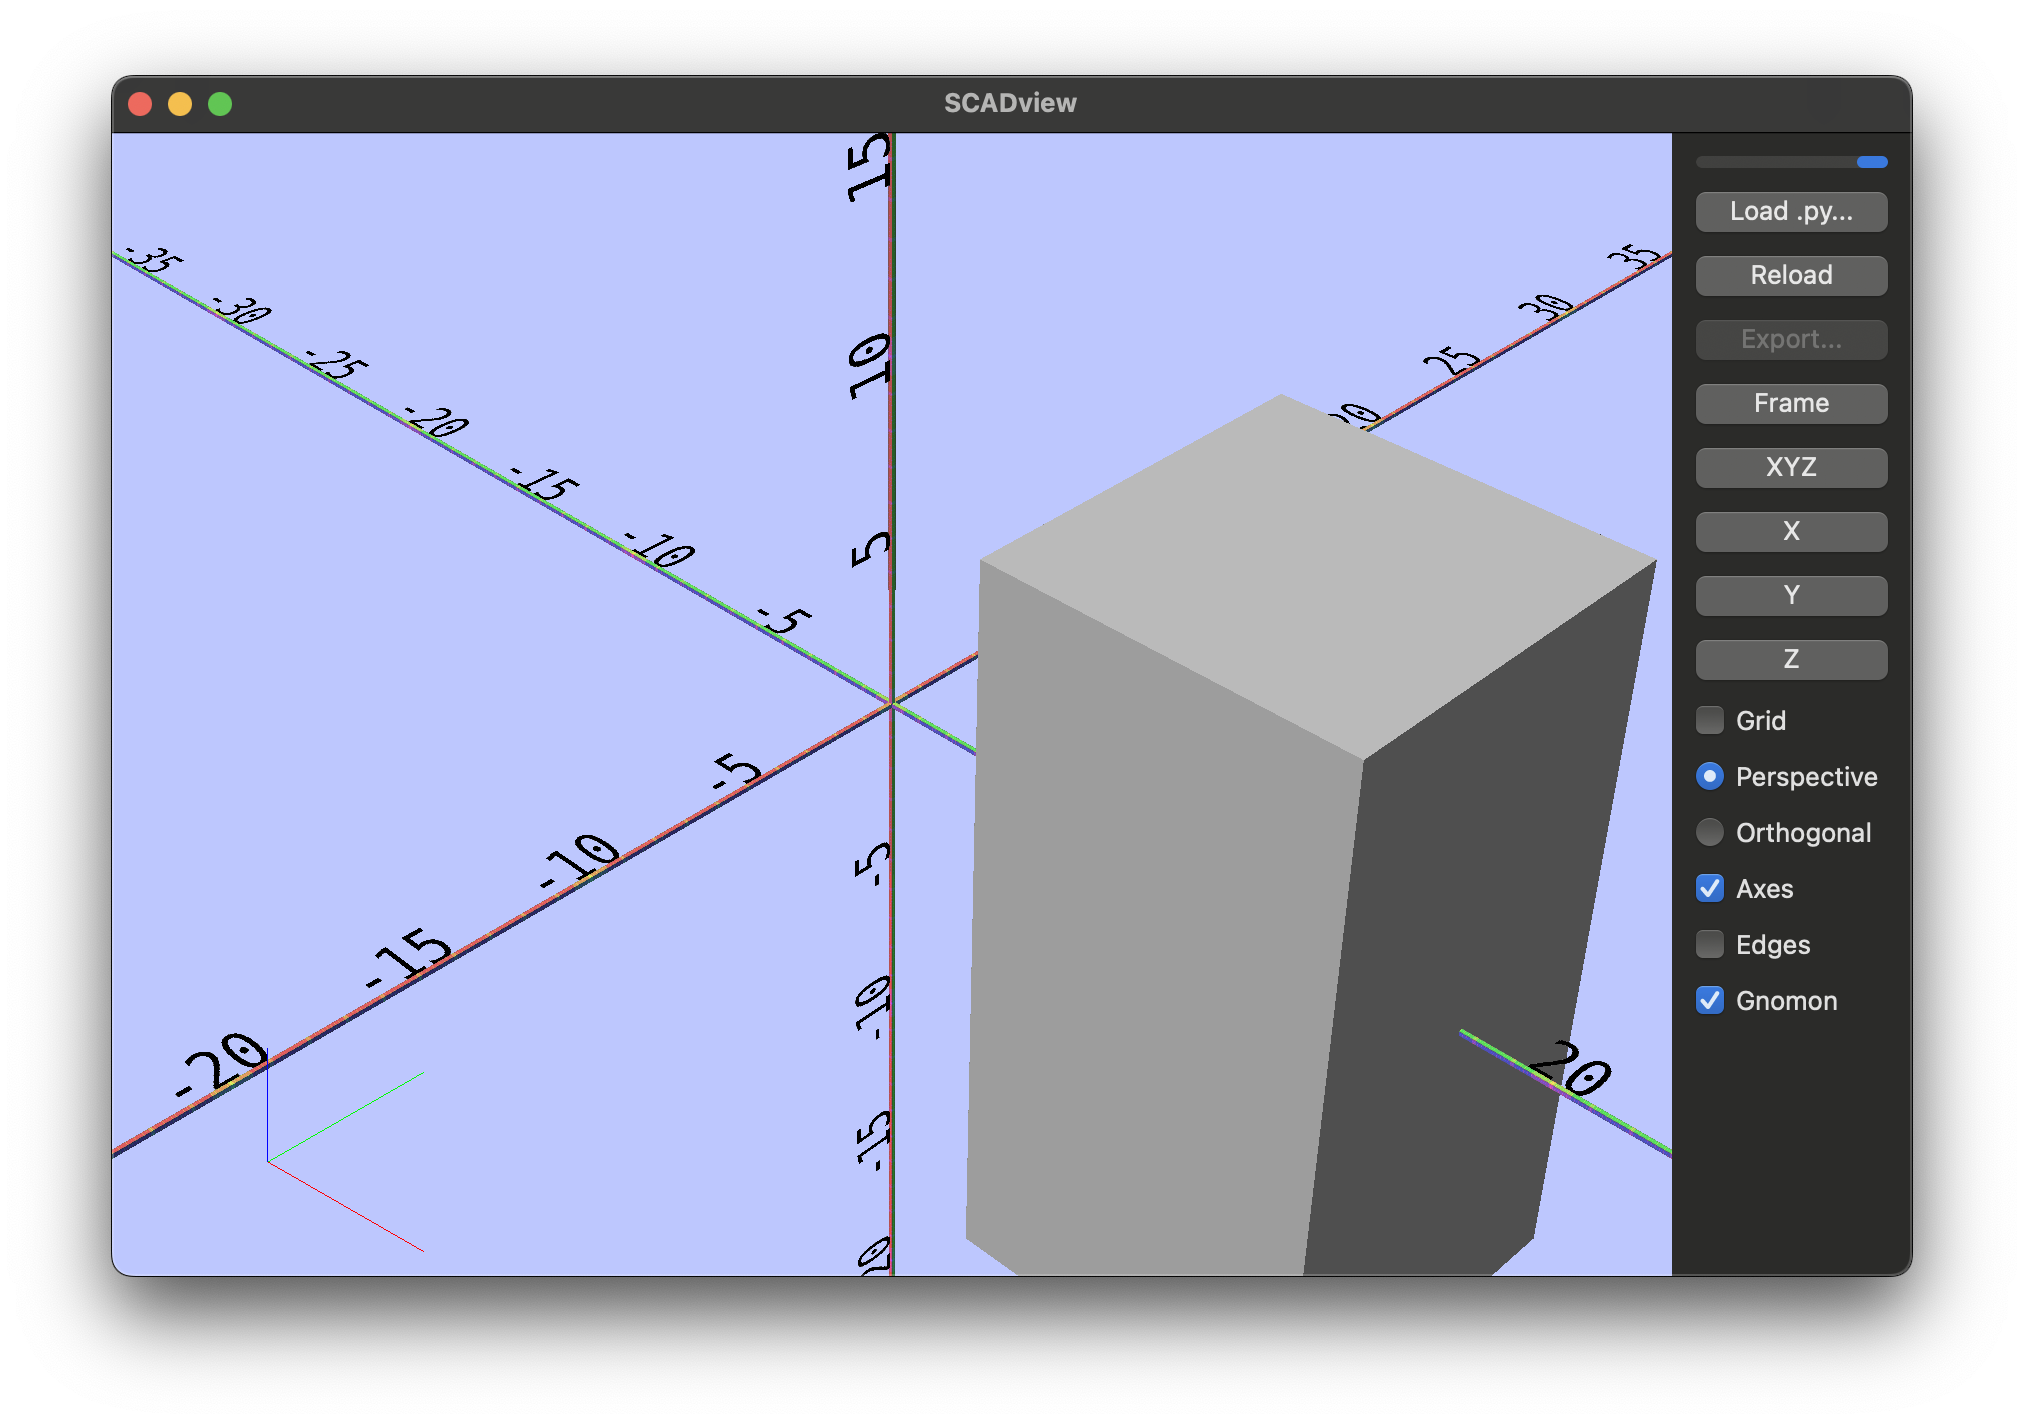Image resolution: width=2024 pixels, height=1424 pixels.
Task: Select the Y axis view button
Action: (1790, 596)
